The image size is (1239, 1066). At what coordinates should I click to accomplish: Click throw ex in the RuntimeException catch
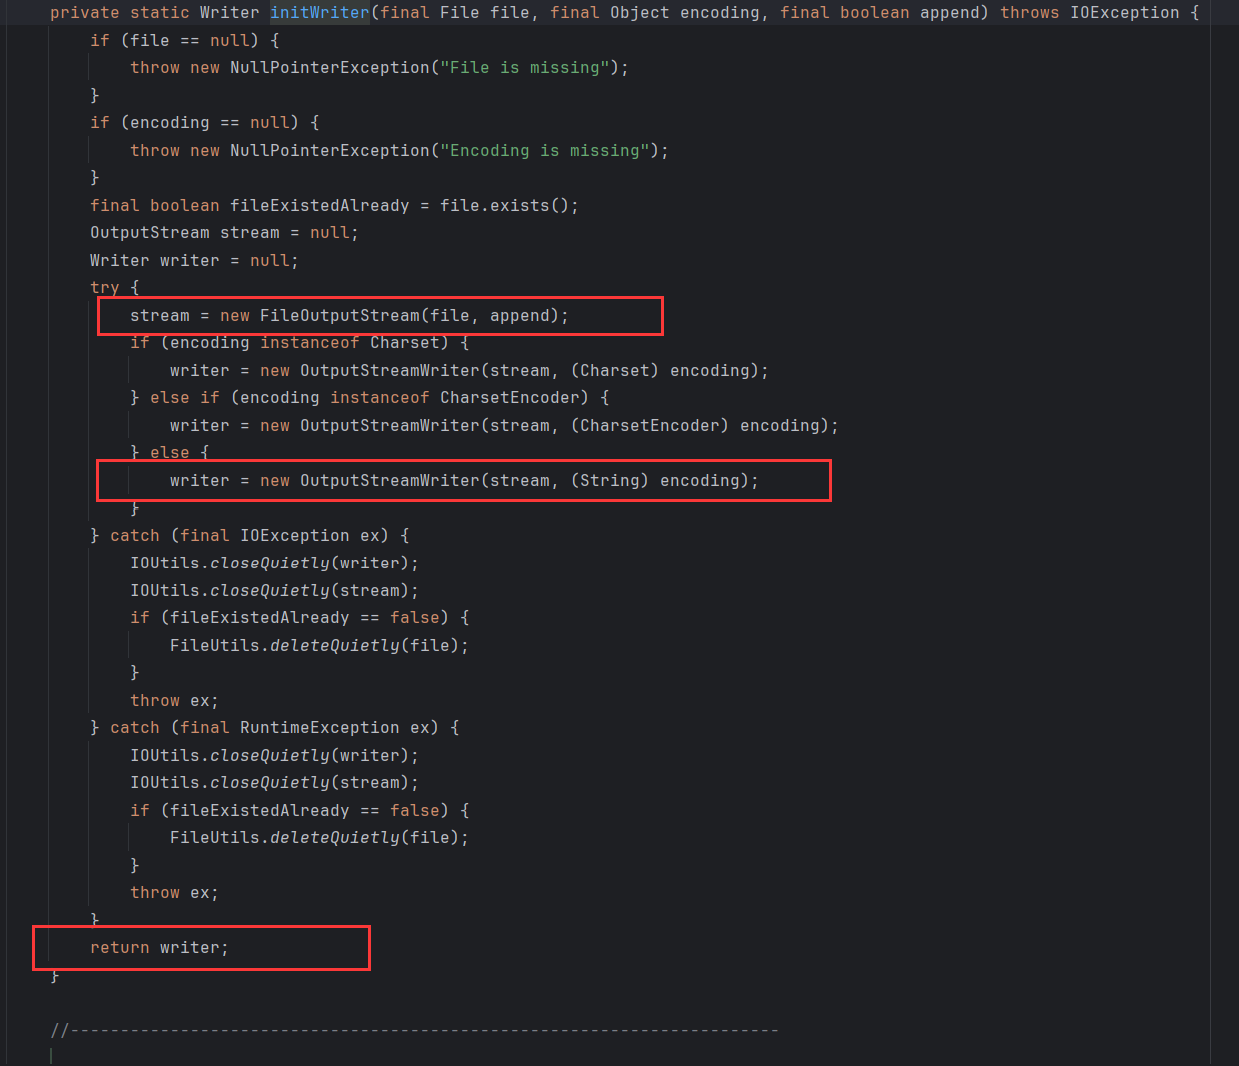(173, 893)
